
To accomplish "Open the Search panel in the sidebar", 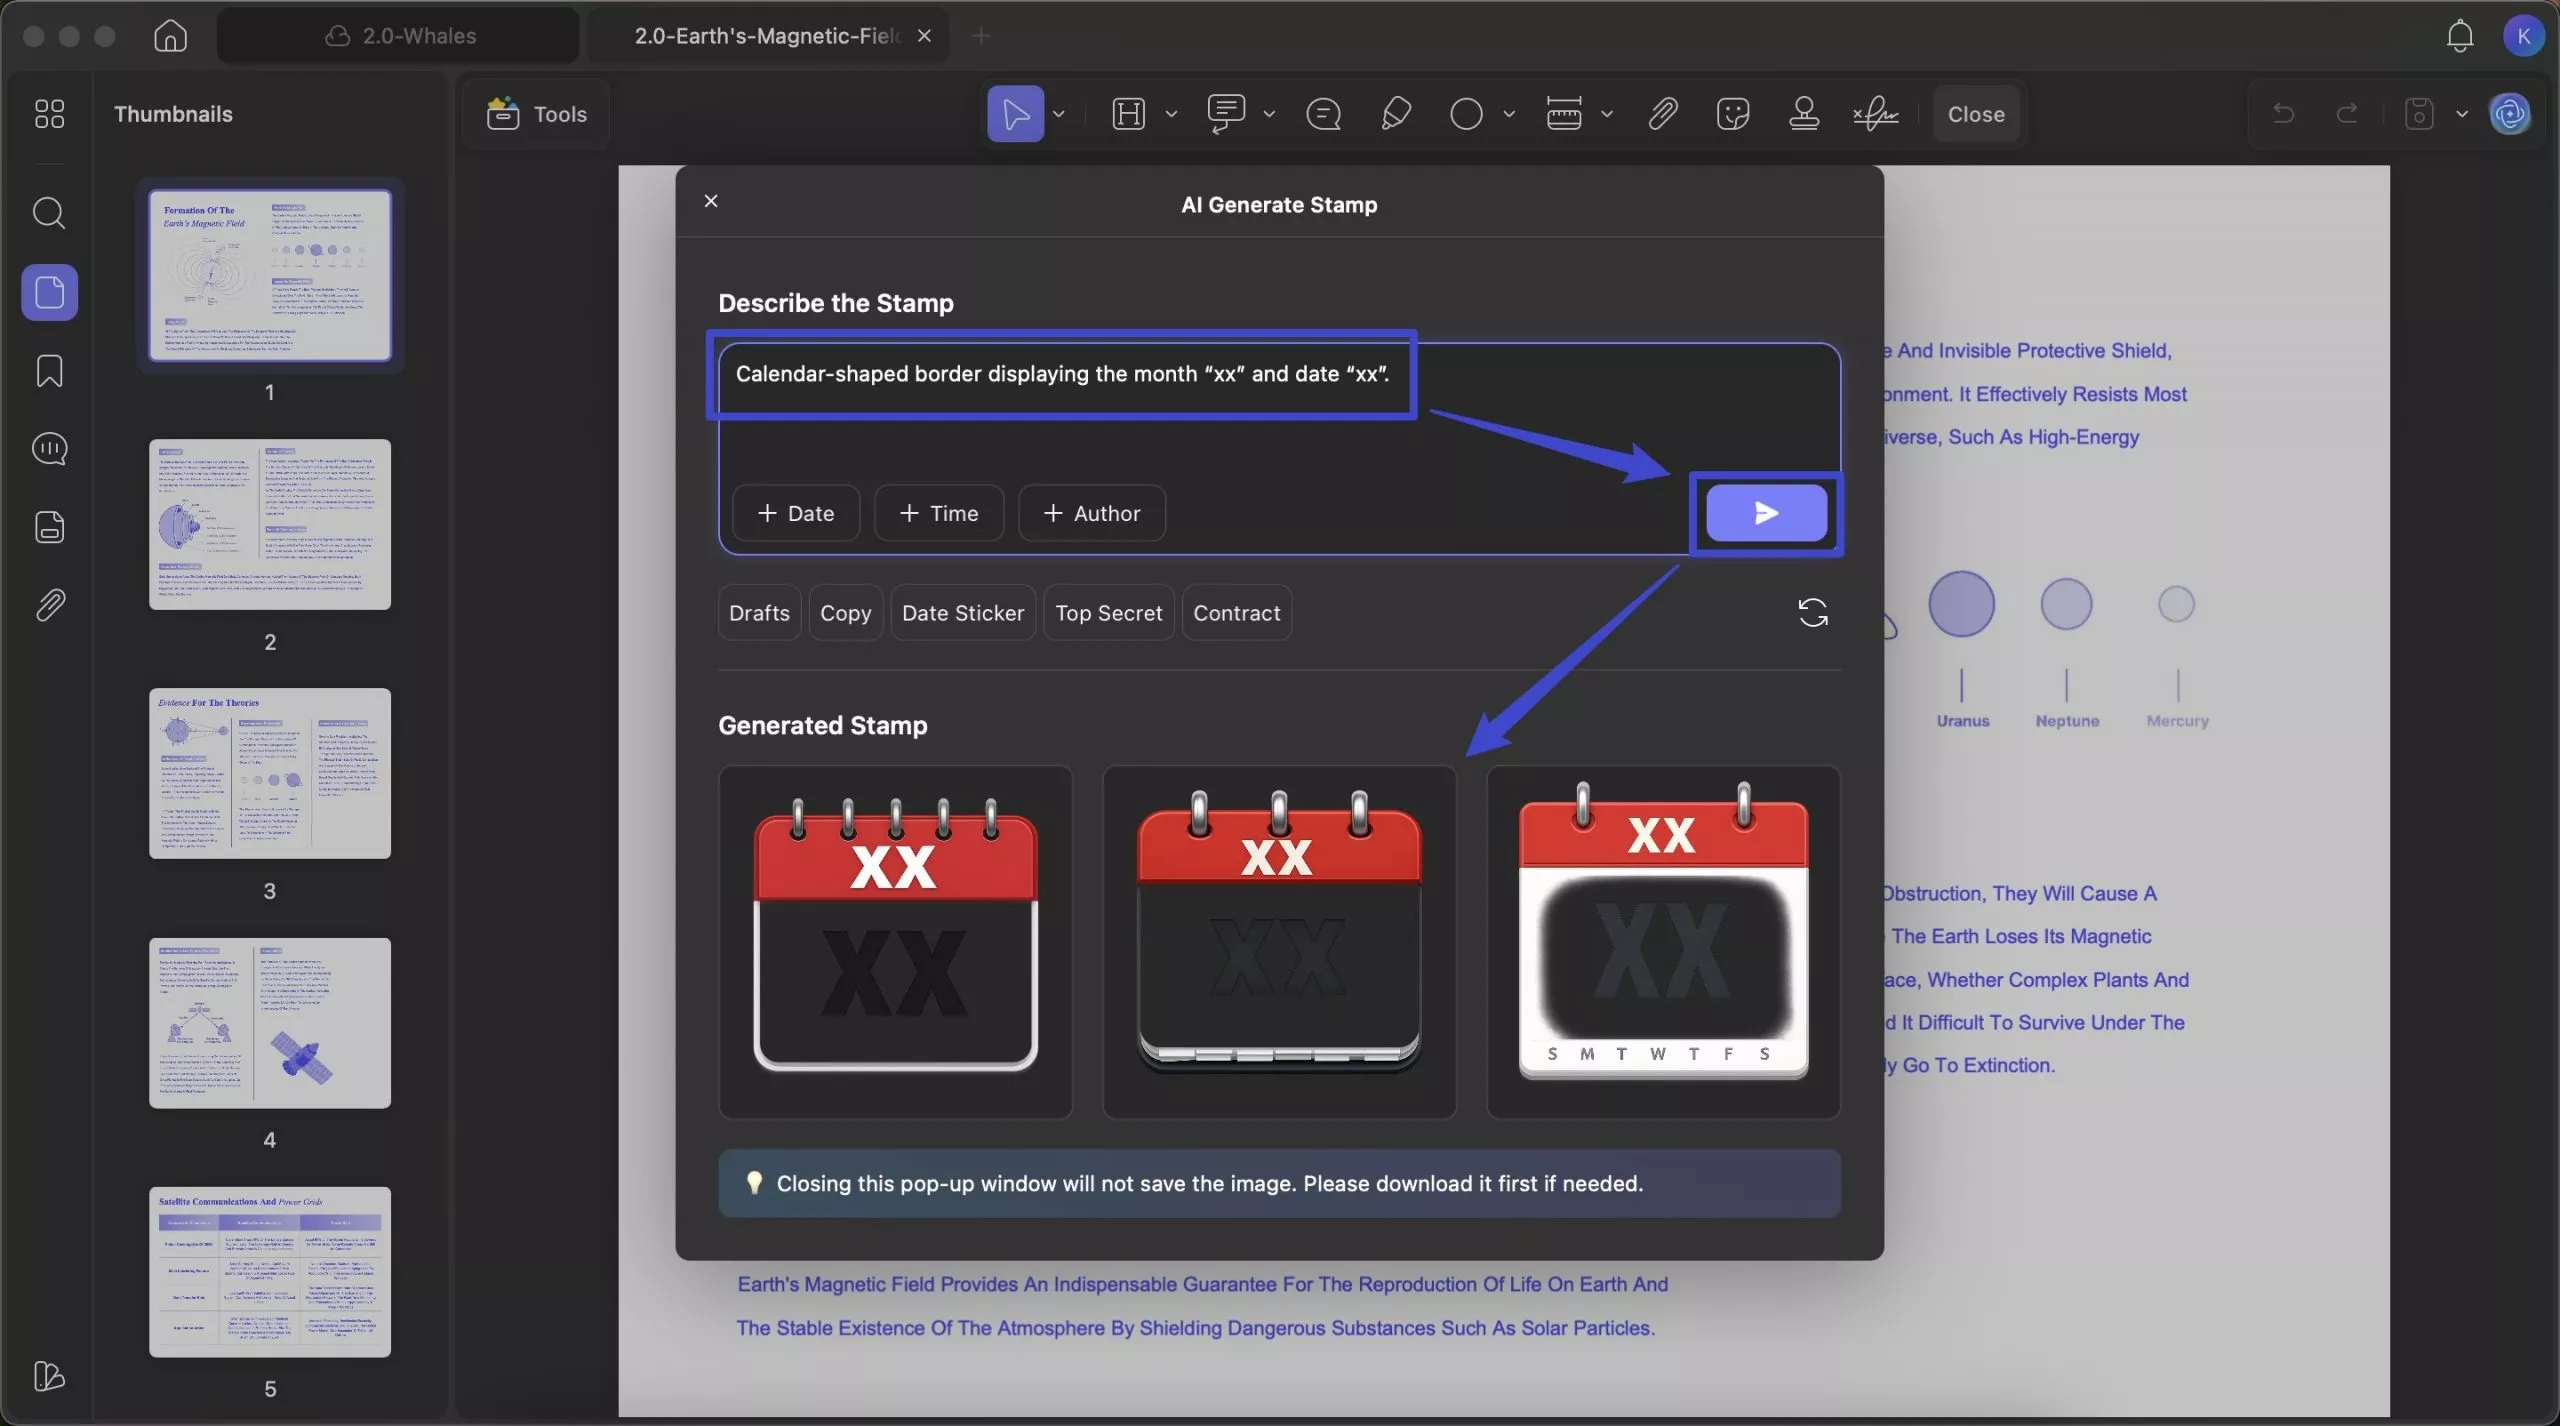I will coord(49,213).
